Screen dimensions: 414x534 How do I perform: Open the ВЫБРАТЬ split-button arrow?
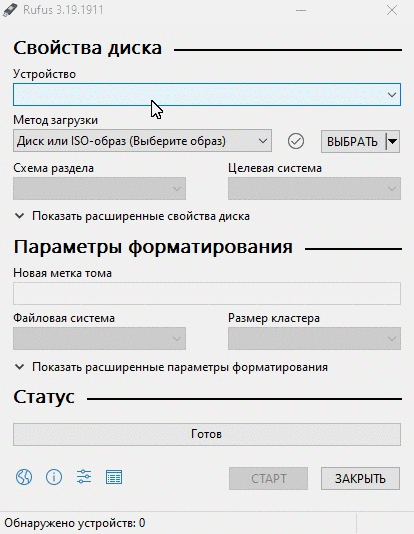393,141
